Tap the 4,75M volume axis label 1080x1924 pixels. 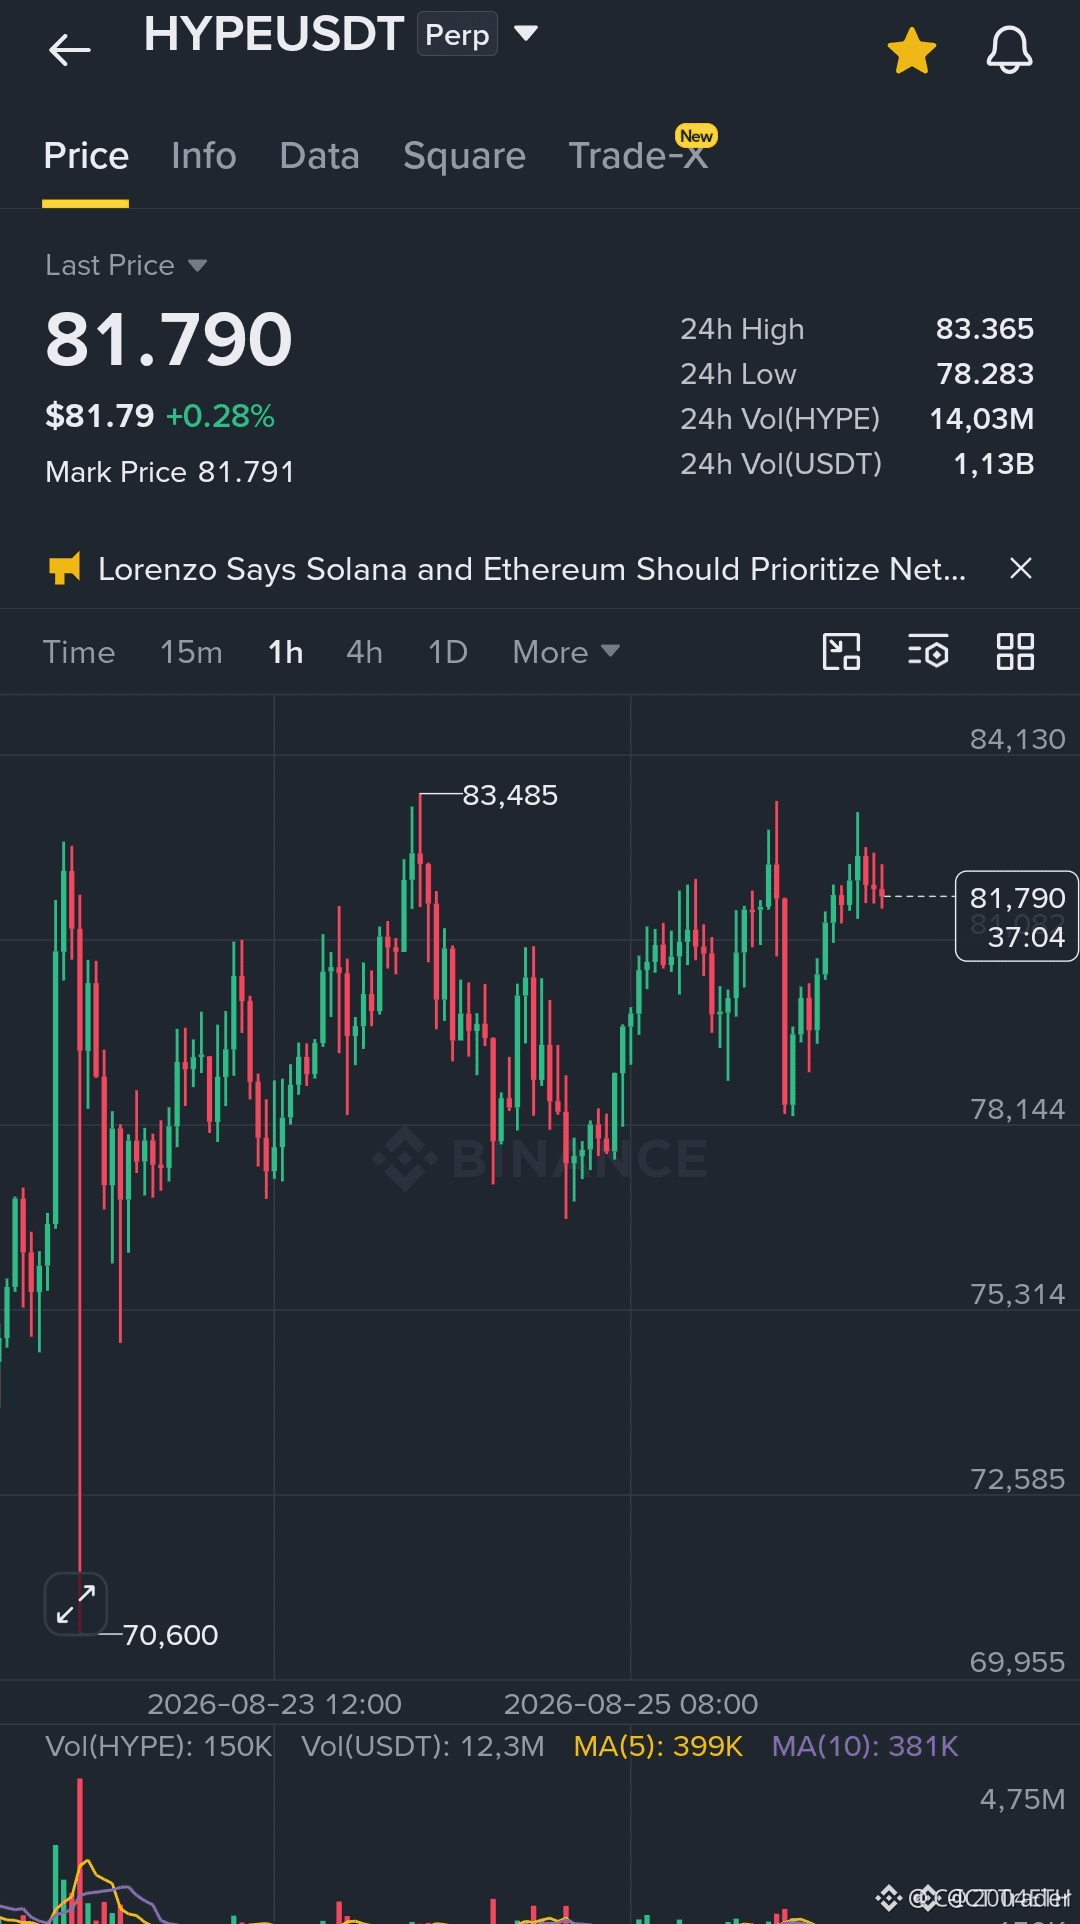click(1022, 1799)
